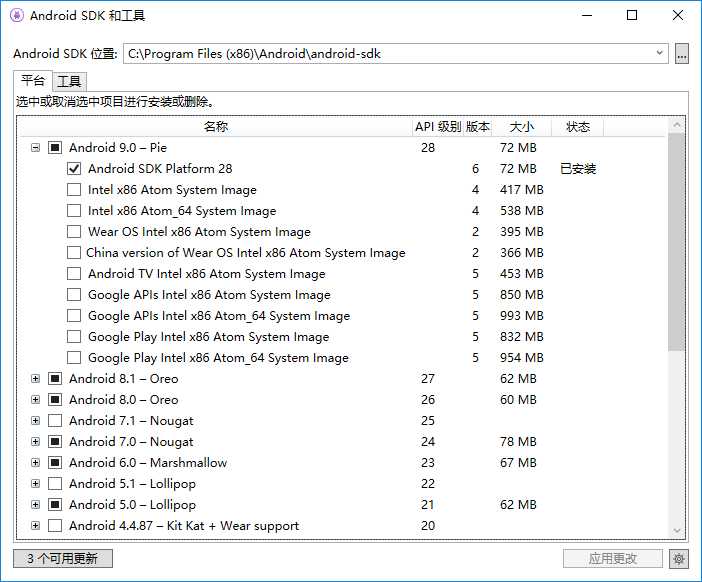Uncheck Android SDK Platform 28 checkbox
Screen dimensions: 702x582
pyautogui.click(x=74, y=169)
